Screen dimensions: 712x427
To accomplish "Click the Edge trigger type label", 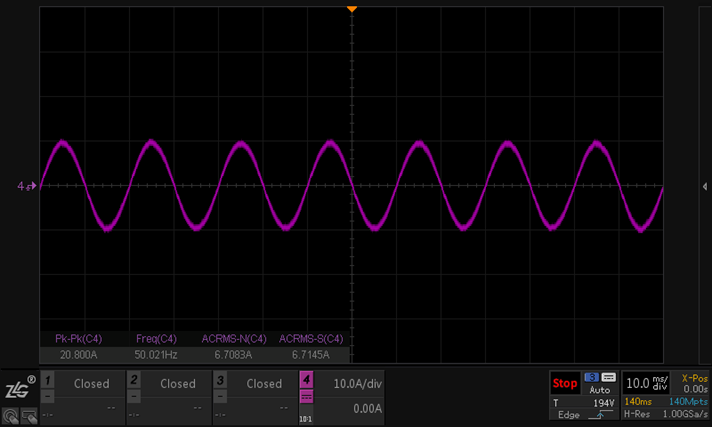I will [x=568, y=415].
